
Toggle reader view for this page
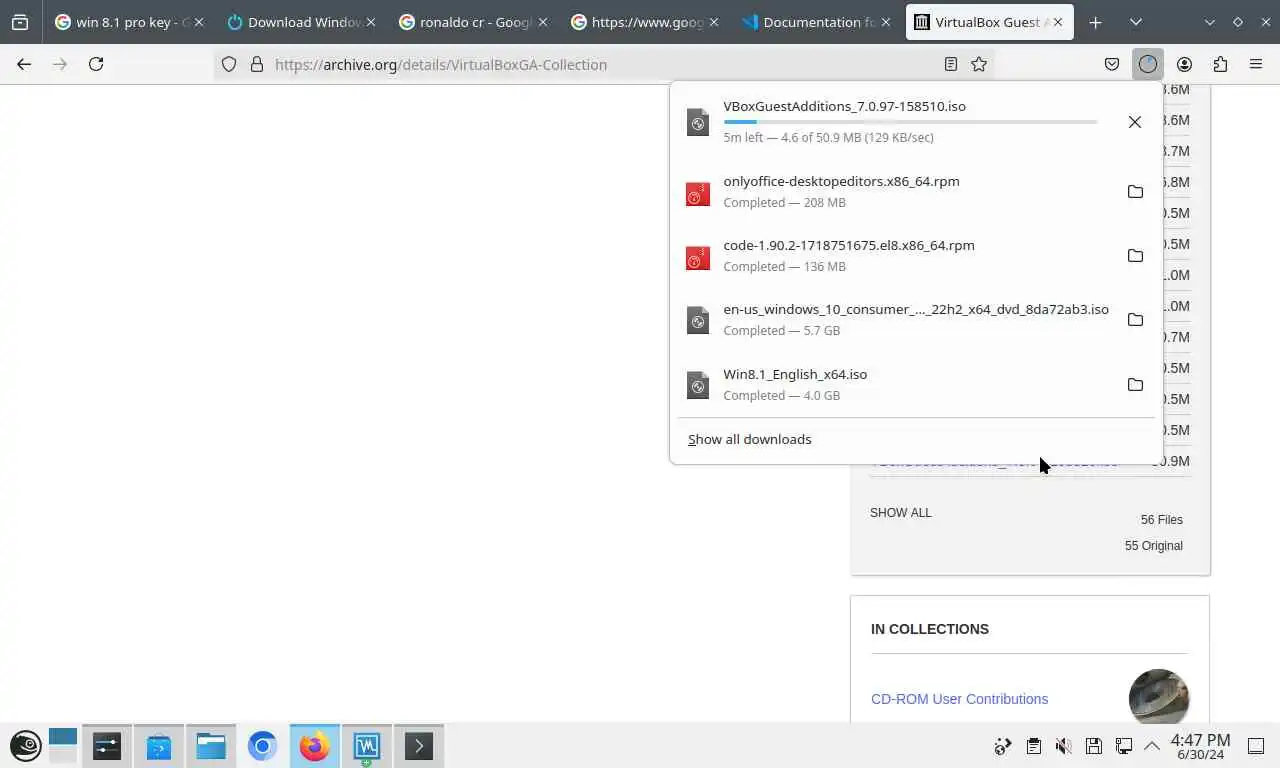951,64
